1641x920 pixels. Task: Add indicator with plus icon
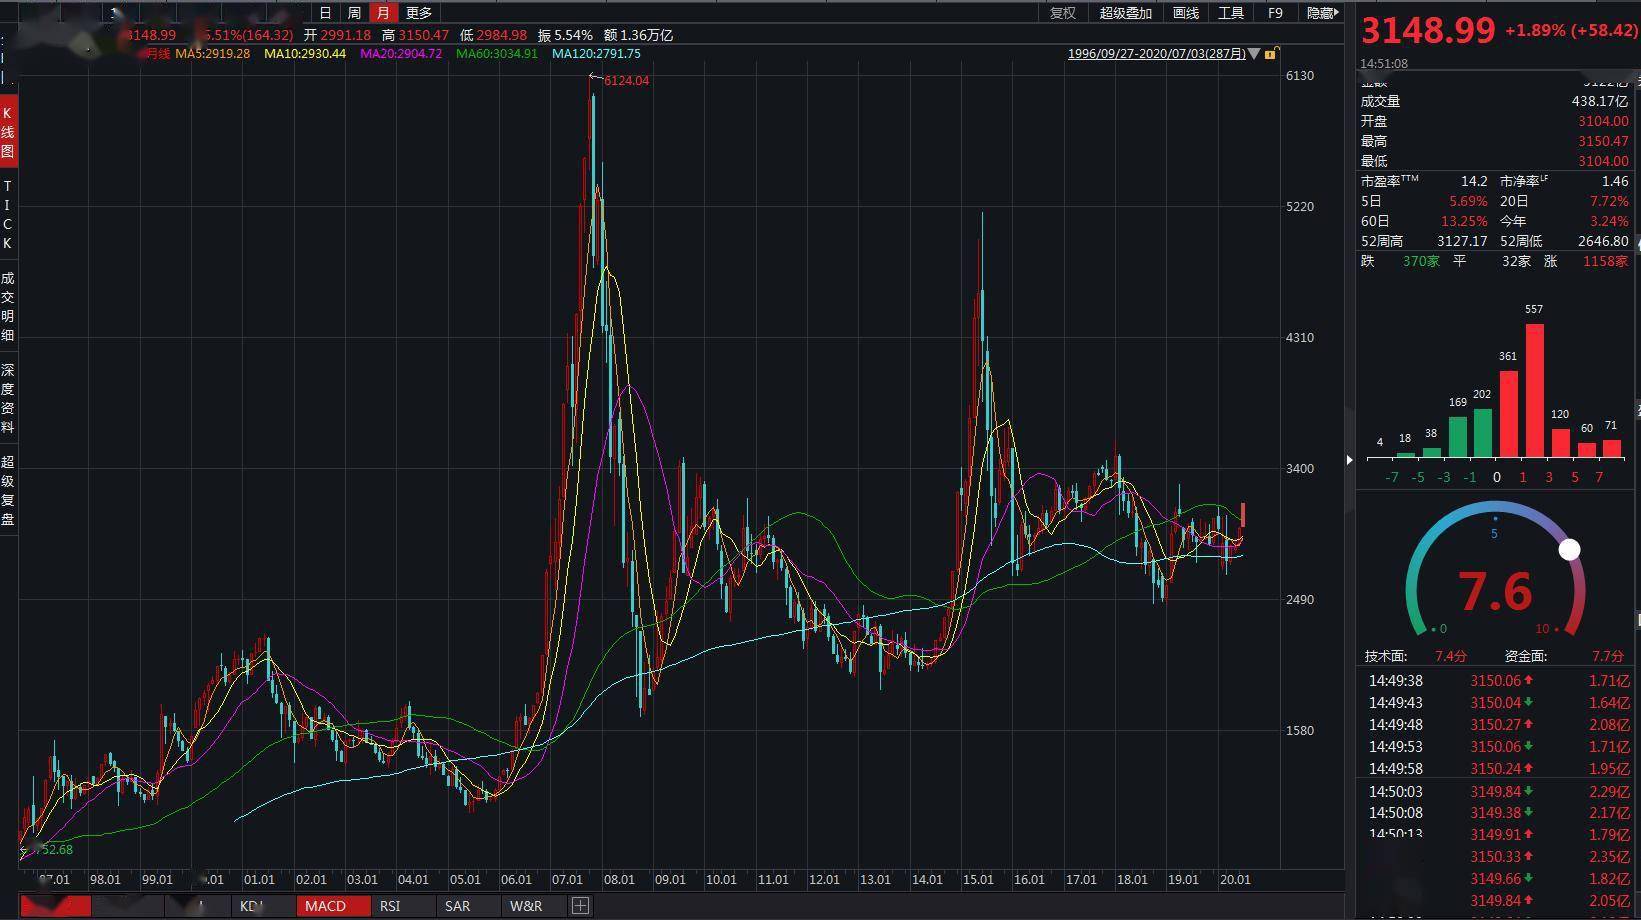(x=580, y=906)
